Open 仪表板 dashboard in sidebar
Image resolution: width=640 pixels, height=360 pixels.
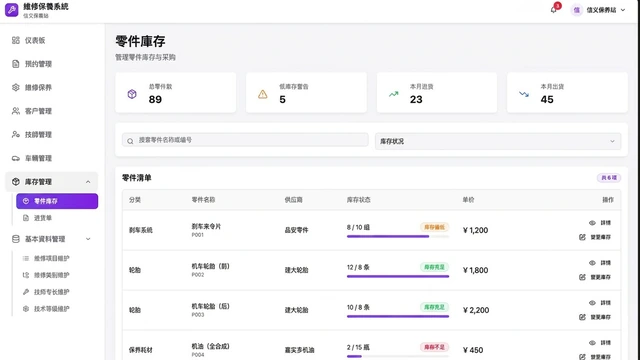(x=51, y=40)
